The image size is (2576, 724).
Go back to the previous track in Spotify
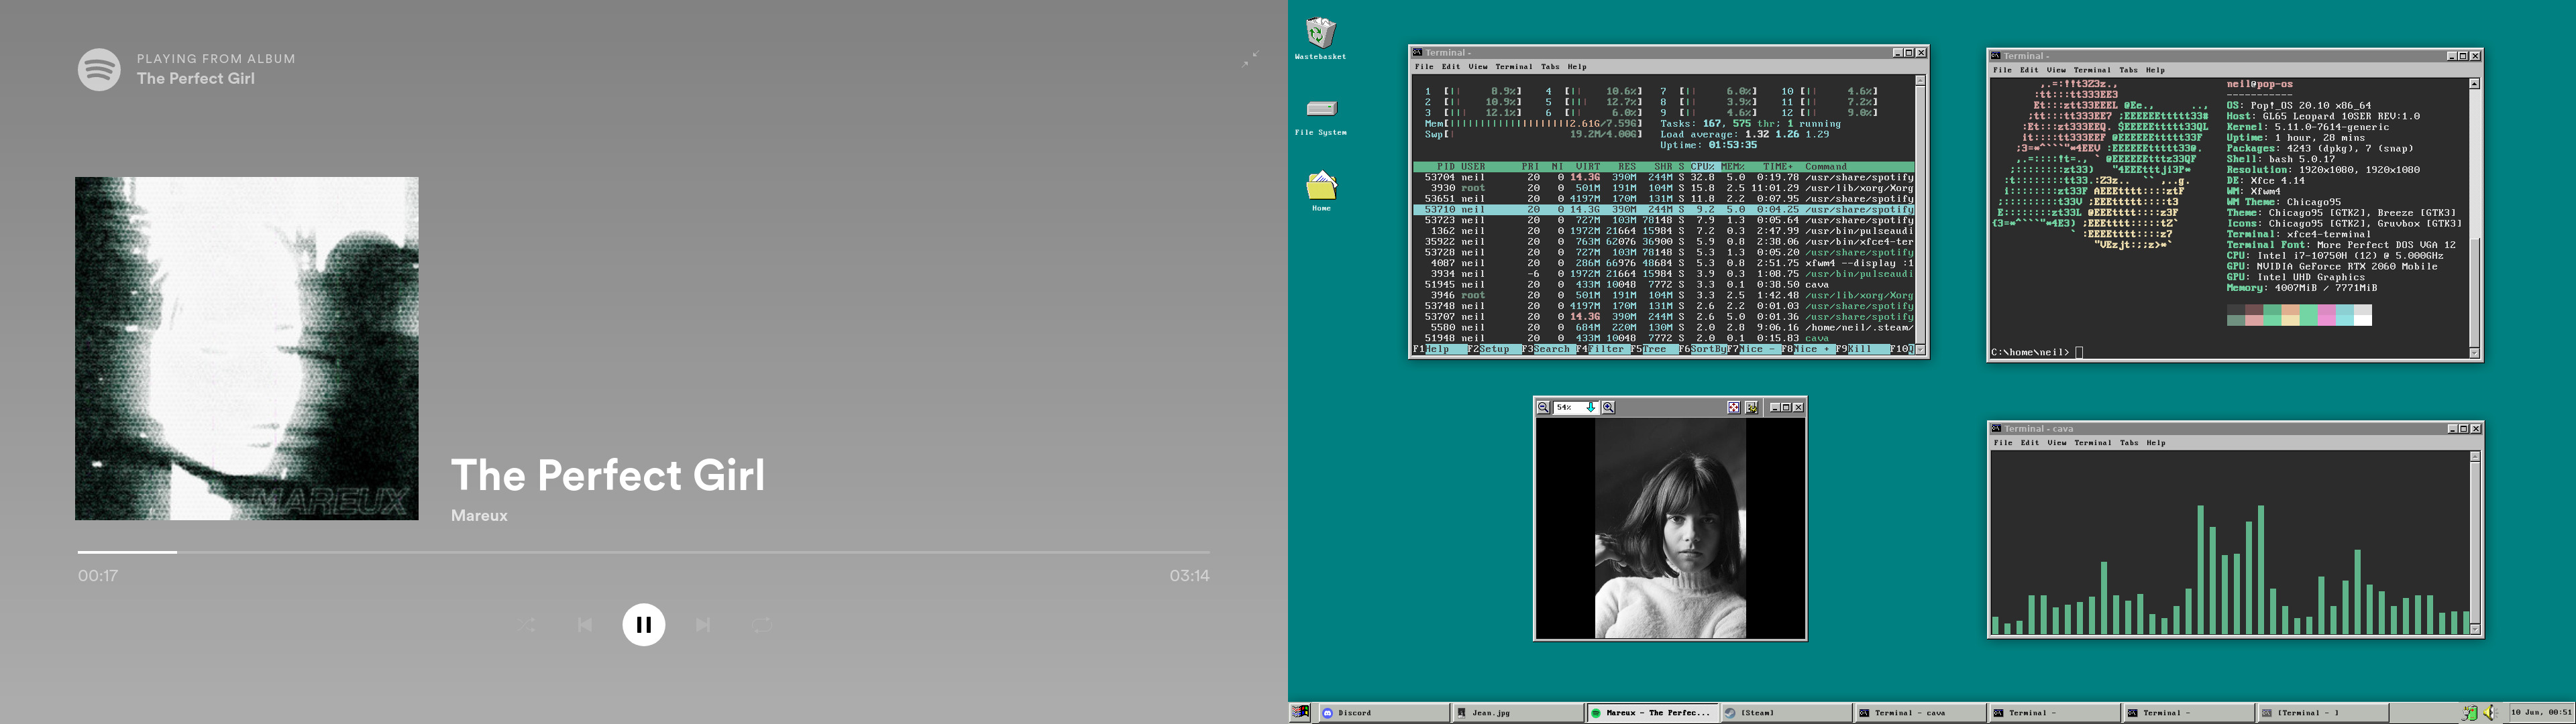click(x=585, y=624)
